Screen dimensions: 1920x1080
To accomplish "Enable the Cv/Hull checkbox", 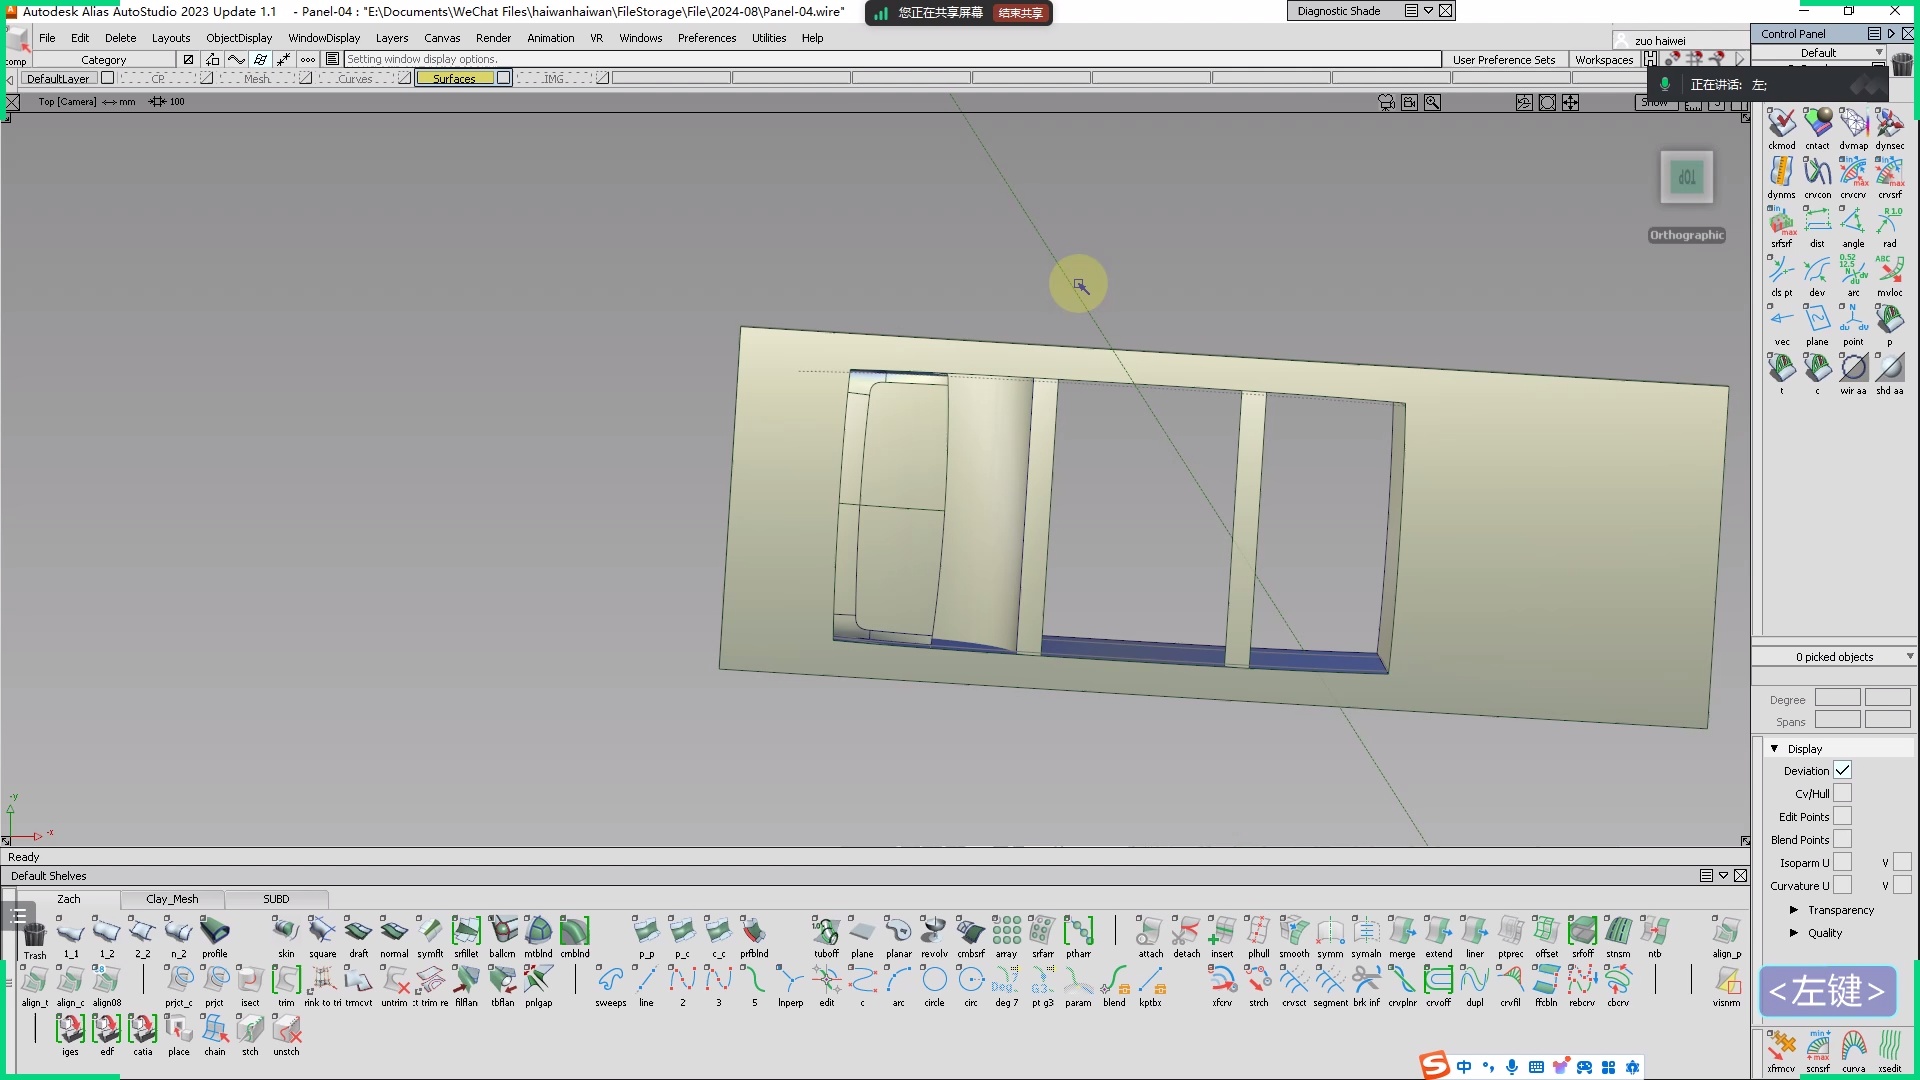I will click(x=1842, y=793).
